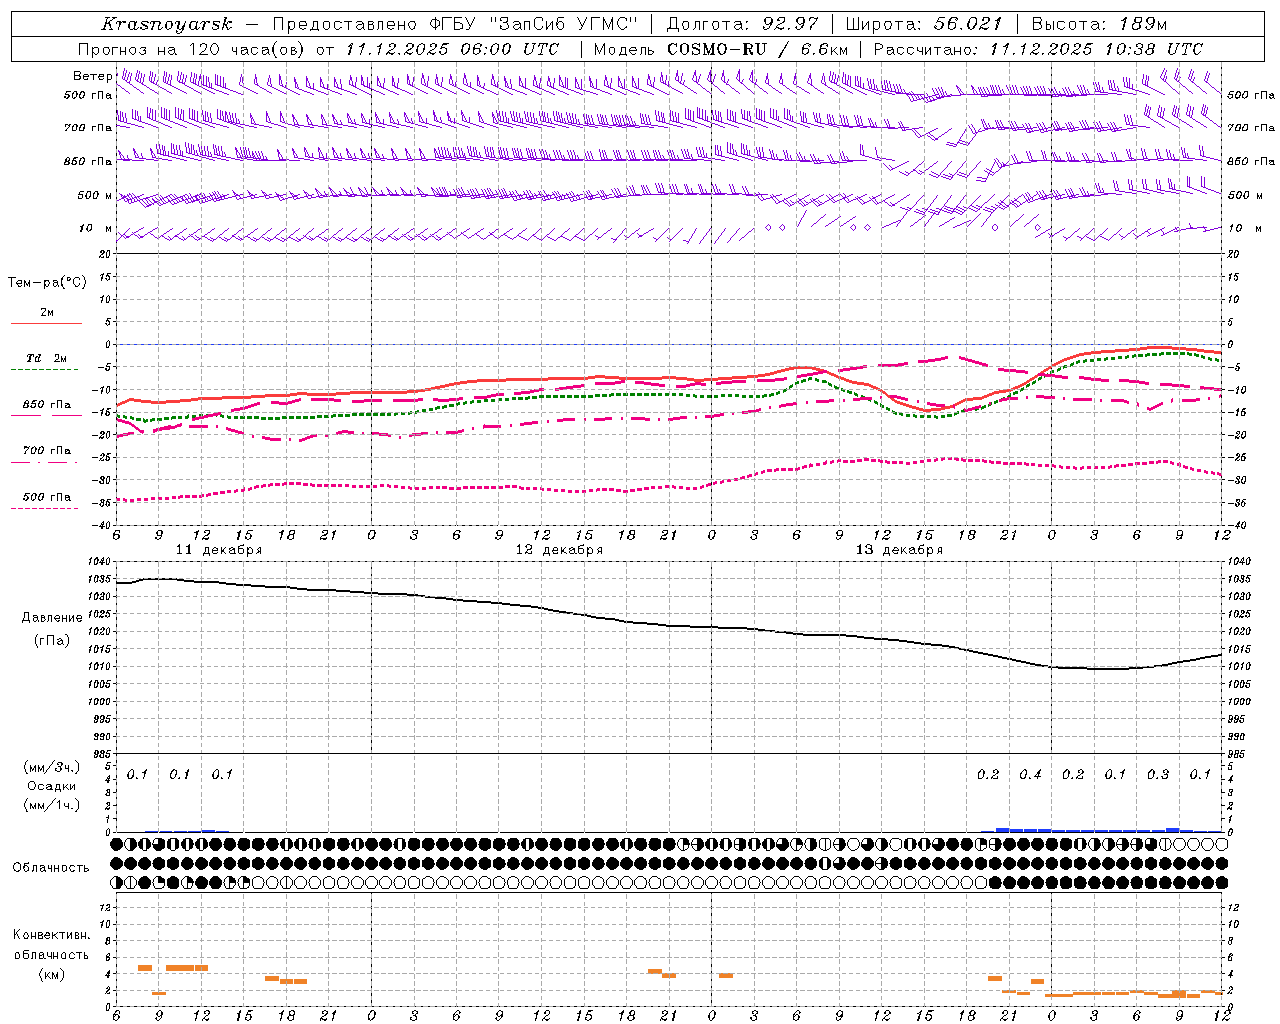This screenshot has width=1280, height=1024.
Task: Click the Krasnoyarsk station title
Action: (167, 24)
